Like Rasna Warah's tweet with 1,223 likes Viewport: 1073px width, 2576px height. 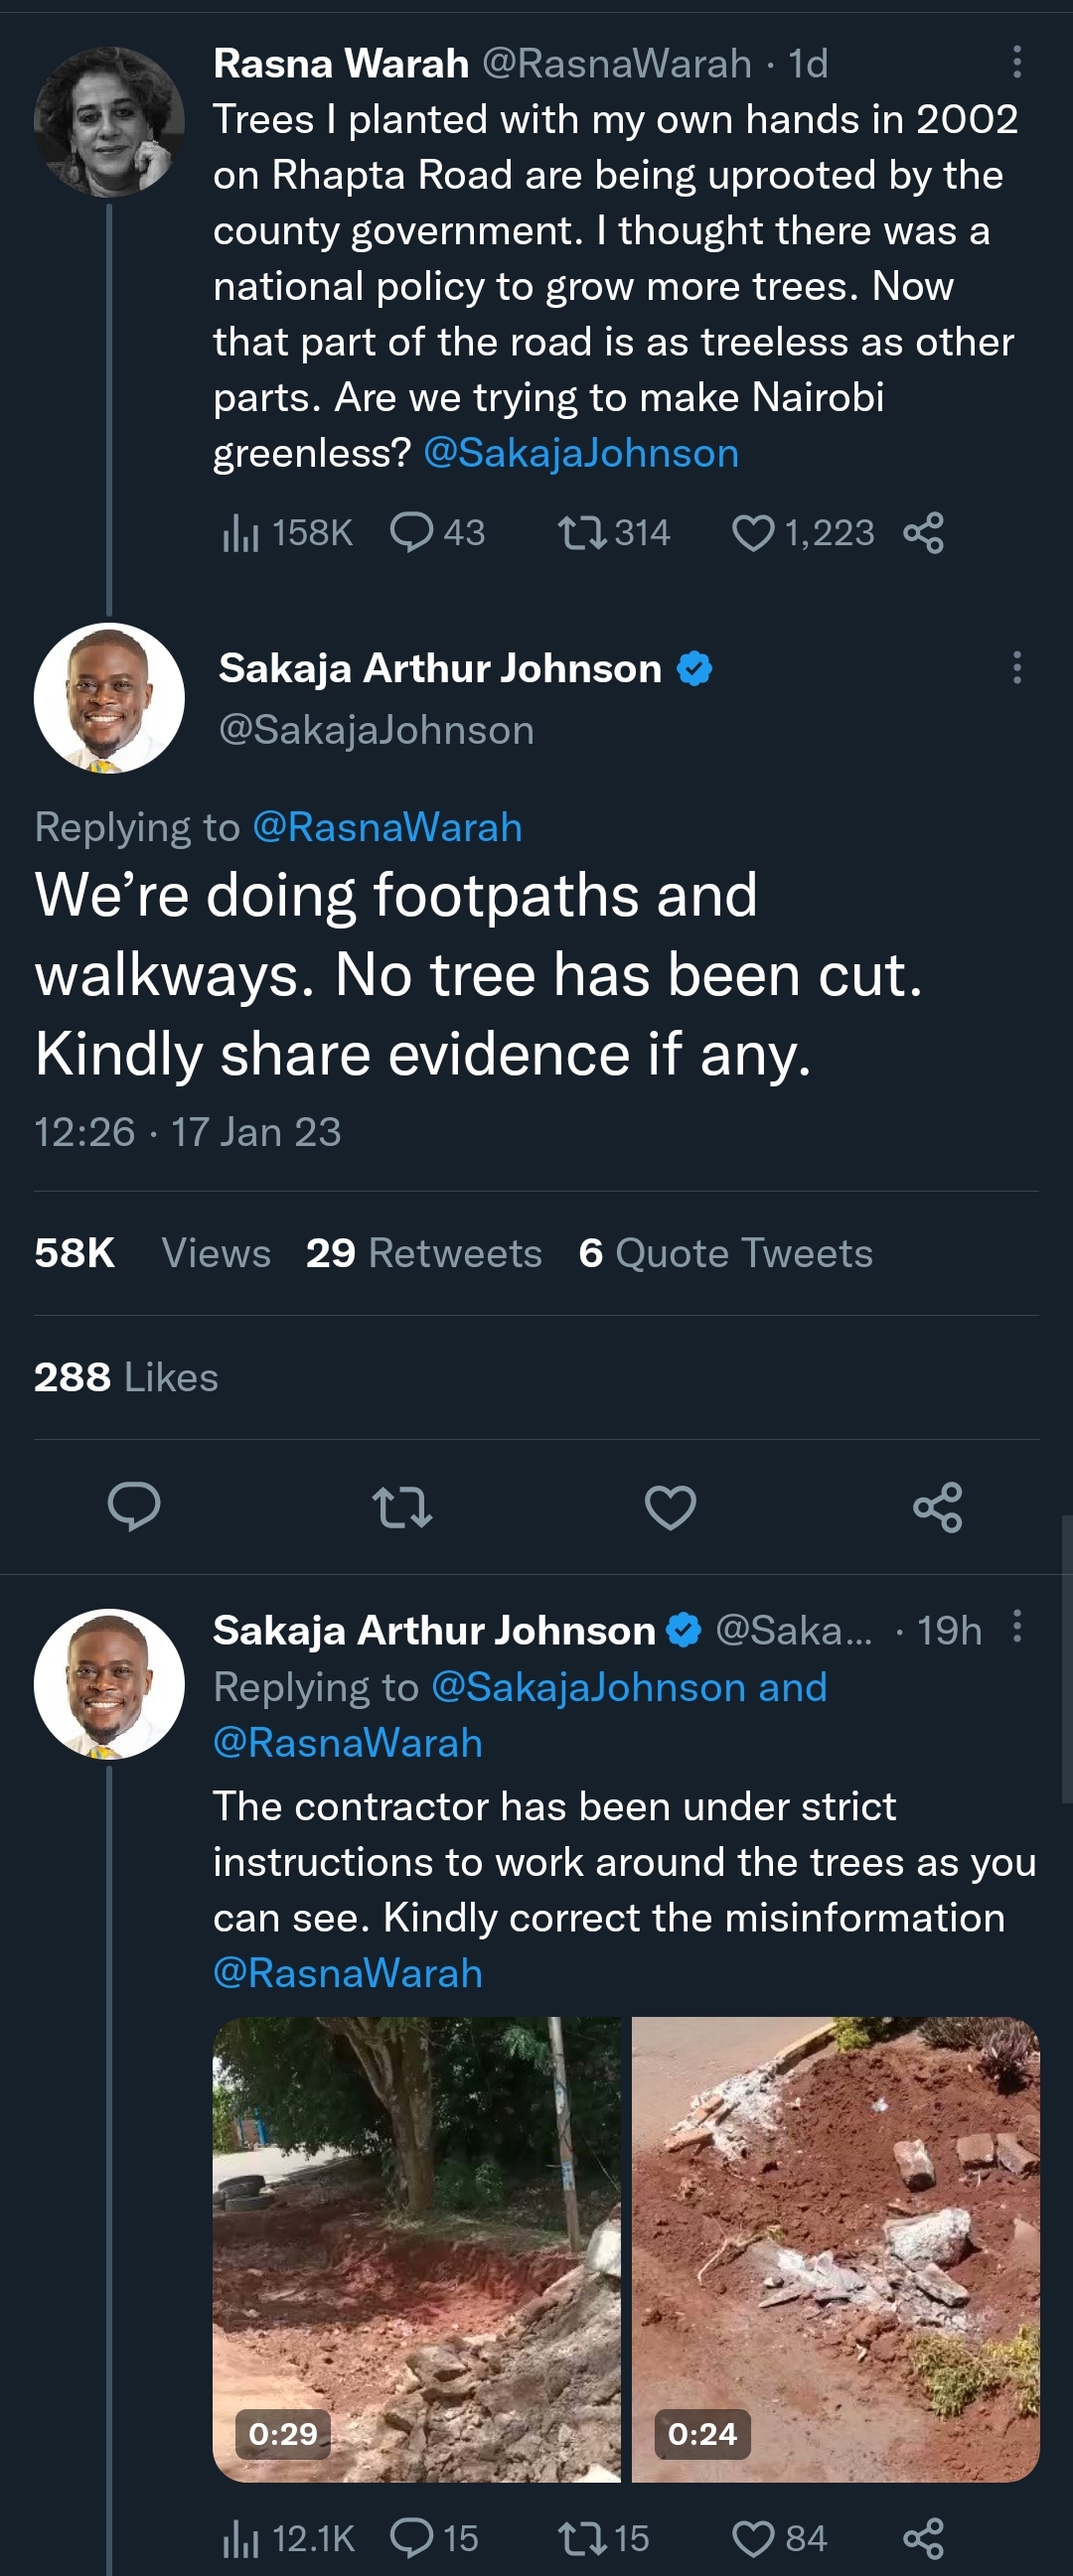coord(753,533)
